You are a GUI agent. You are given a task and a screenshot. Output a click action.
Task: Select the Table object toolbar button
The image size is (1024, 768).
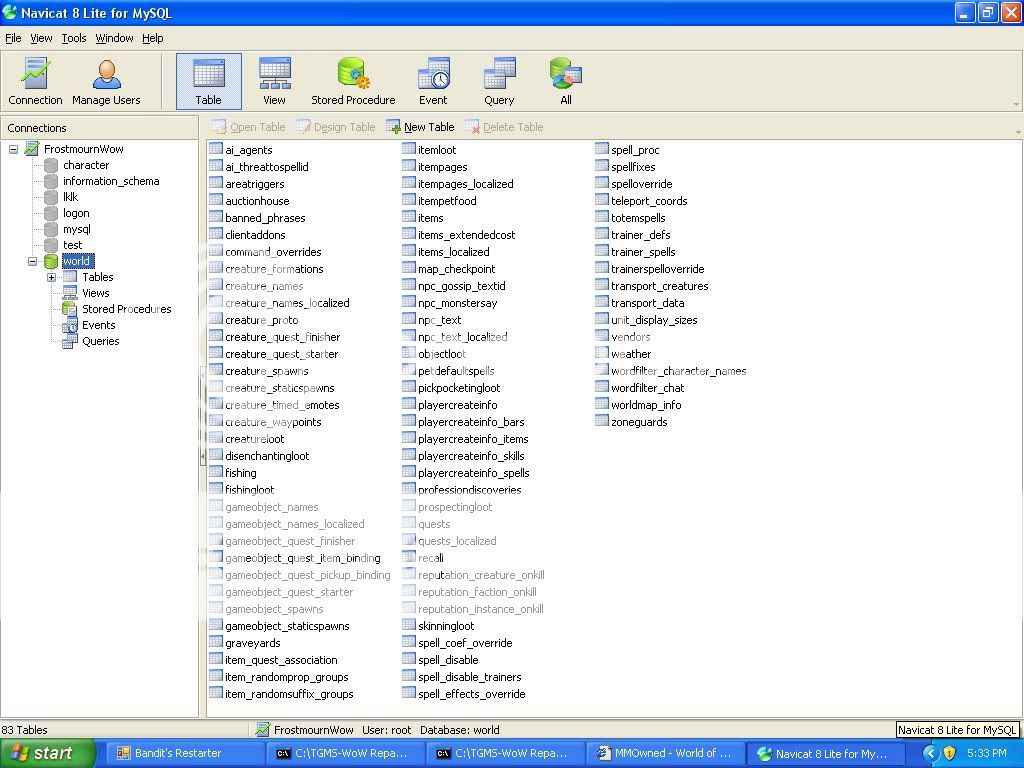click(x=208, y=82)
